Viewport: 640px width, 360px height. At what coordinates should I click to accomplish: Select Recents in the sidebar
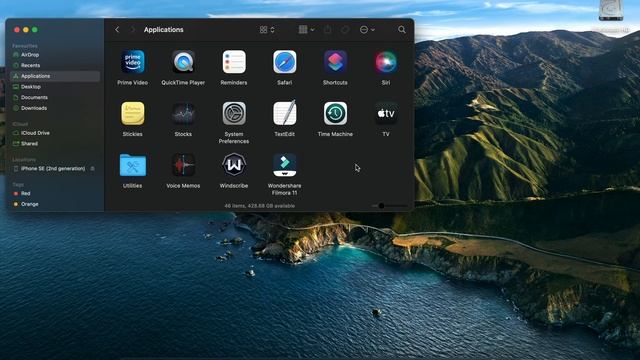(55, 65)
